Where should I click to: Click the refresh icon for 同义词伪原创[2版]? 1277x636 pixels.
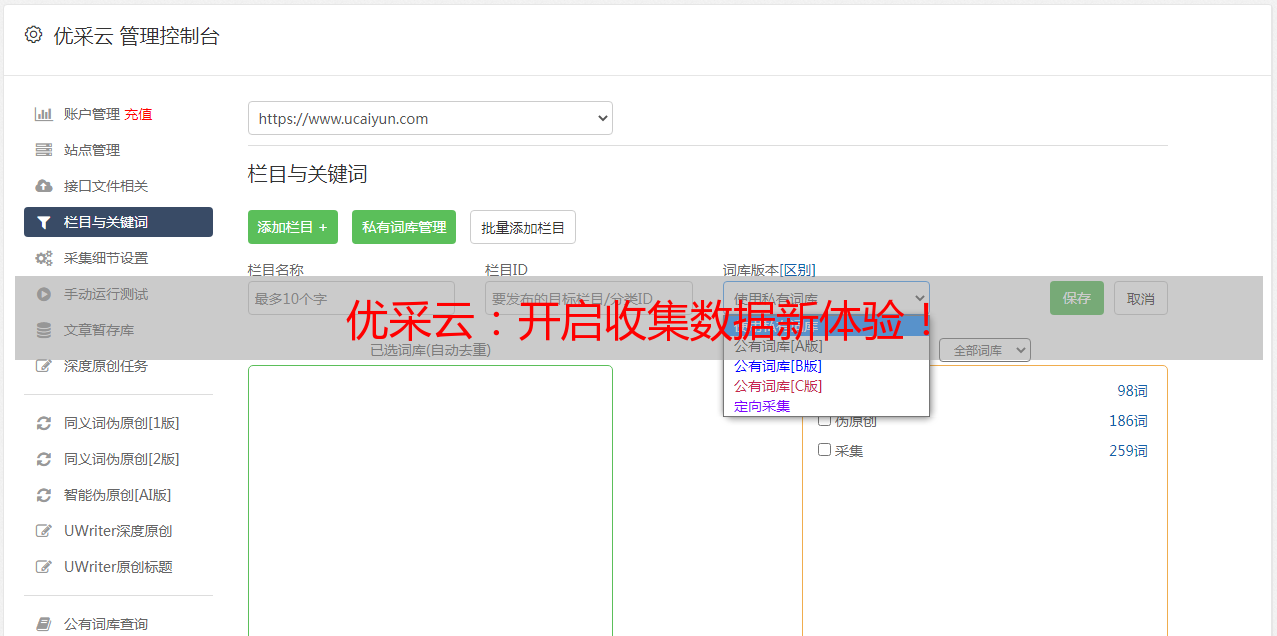click(x=43, y=459)
